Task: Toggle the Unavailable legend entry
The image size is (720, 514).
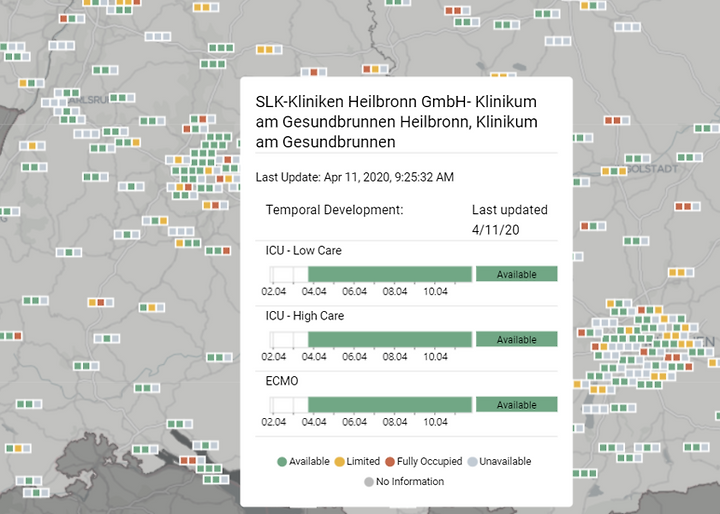Action: (499, 461)
